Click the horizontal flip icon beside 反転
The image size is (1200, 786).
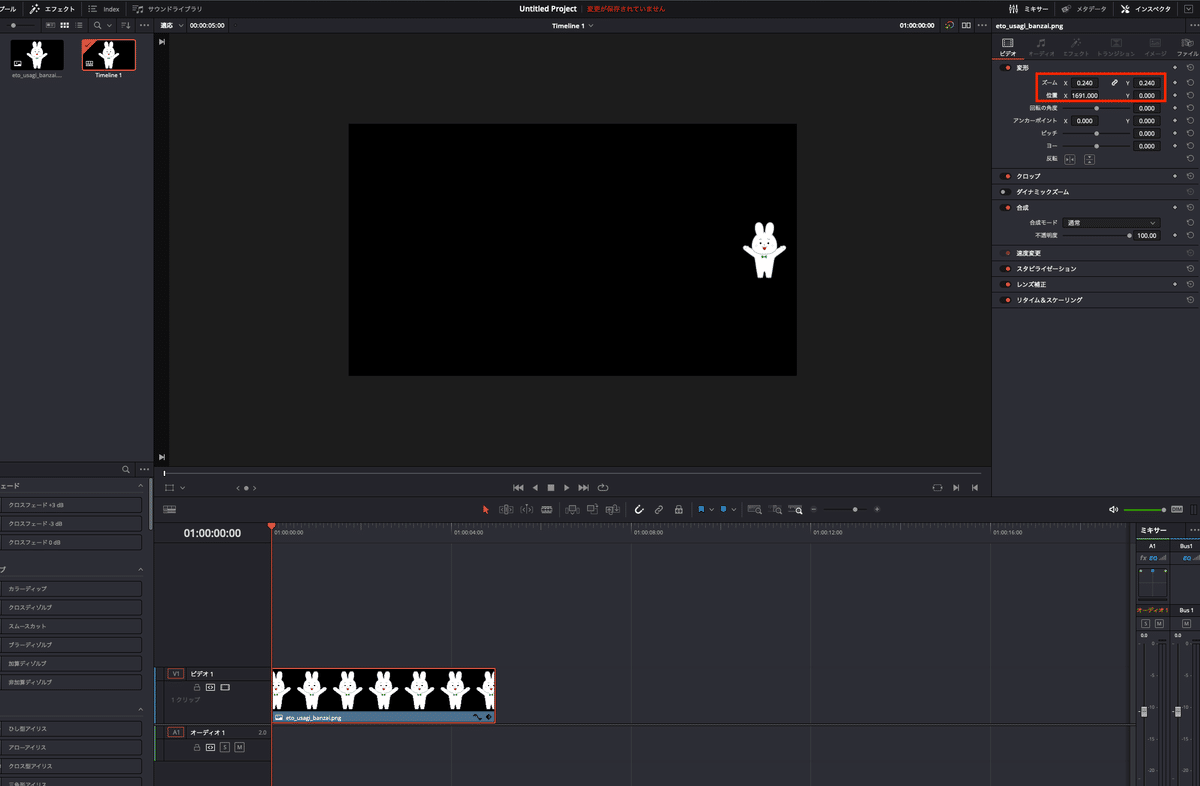pos(1069,159)
